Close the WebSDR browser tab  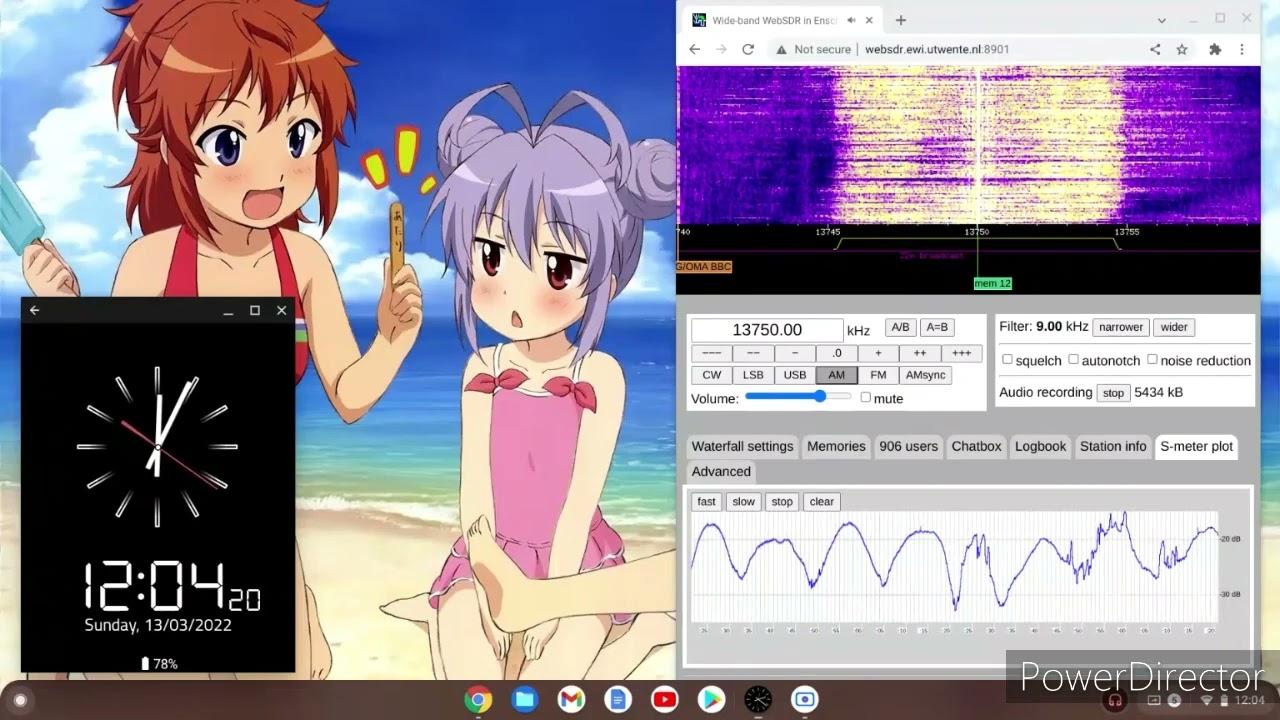pos(869,20)
